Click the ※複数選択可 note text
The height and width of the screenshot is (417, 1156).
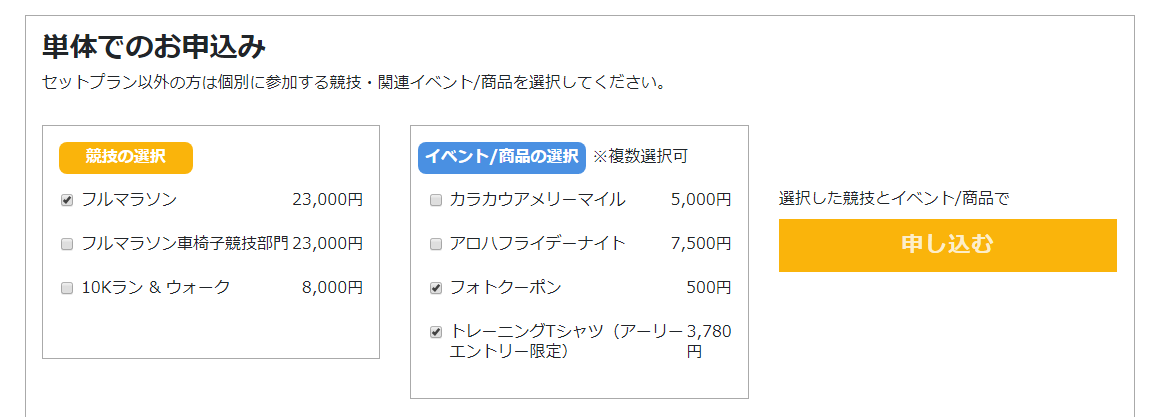(x=640, y=156)
